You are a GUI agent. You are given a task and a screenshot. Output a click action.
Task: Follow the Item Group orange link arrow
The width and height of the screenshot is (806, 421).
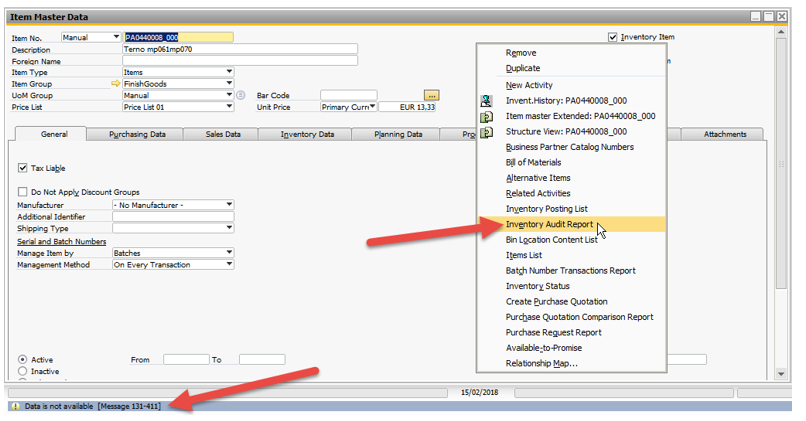click(115, 83)
